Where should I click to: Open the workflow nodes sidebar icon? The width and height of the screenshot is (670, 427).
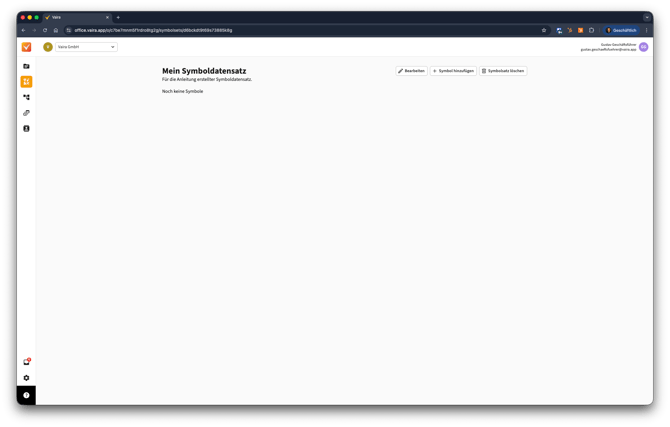click(x=26, y=97)
